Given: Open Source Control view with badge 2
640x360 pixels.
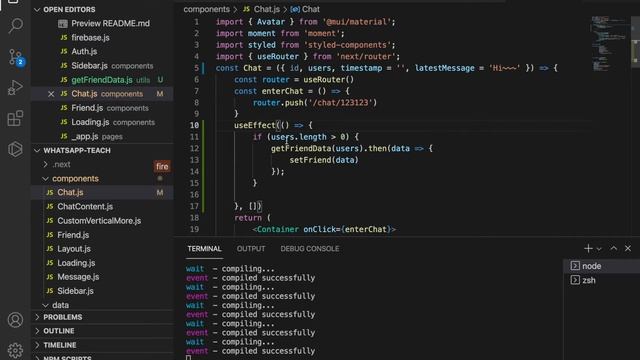Looking at the screenshot, I should point(16,57).
